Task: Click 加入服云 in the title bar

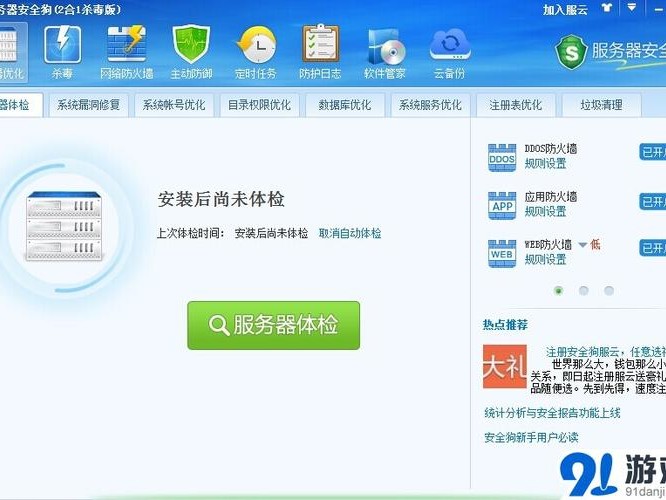Action: (565, 10)
